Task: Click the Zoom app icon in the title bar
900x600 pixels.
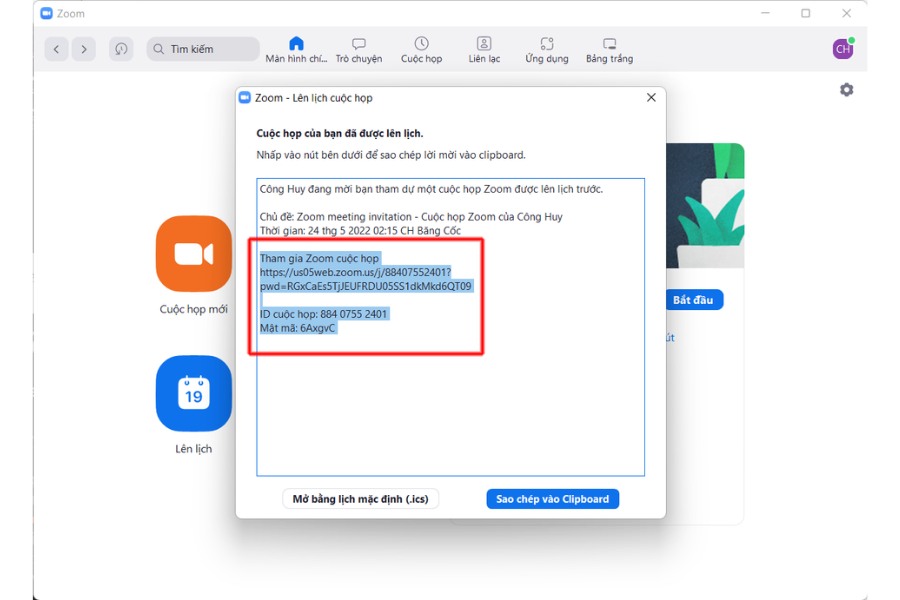Action: click(46, 13)
